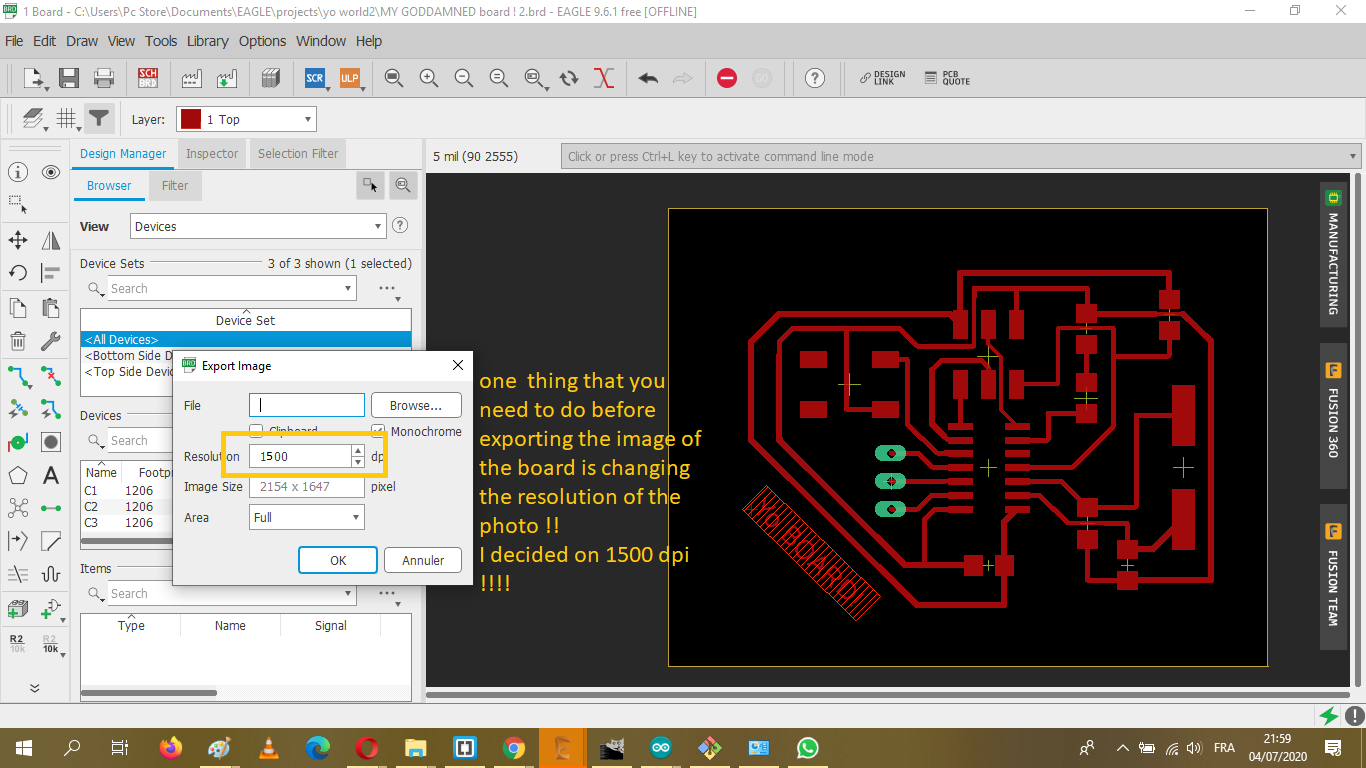Open the Info tool in the left palette
This screenshot has width=1366, height=768.
[17, 172]
